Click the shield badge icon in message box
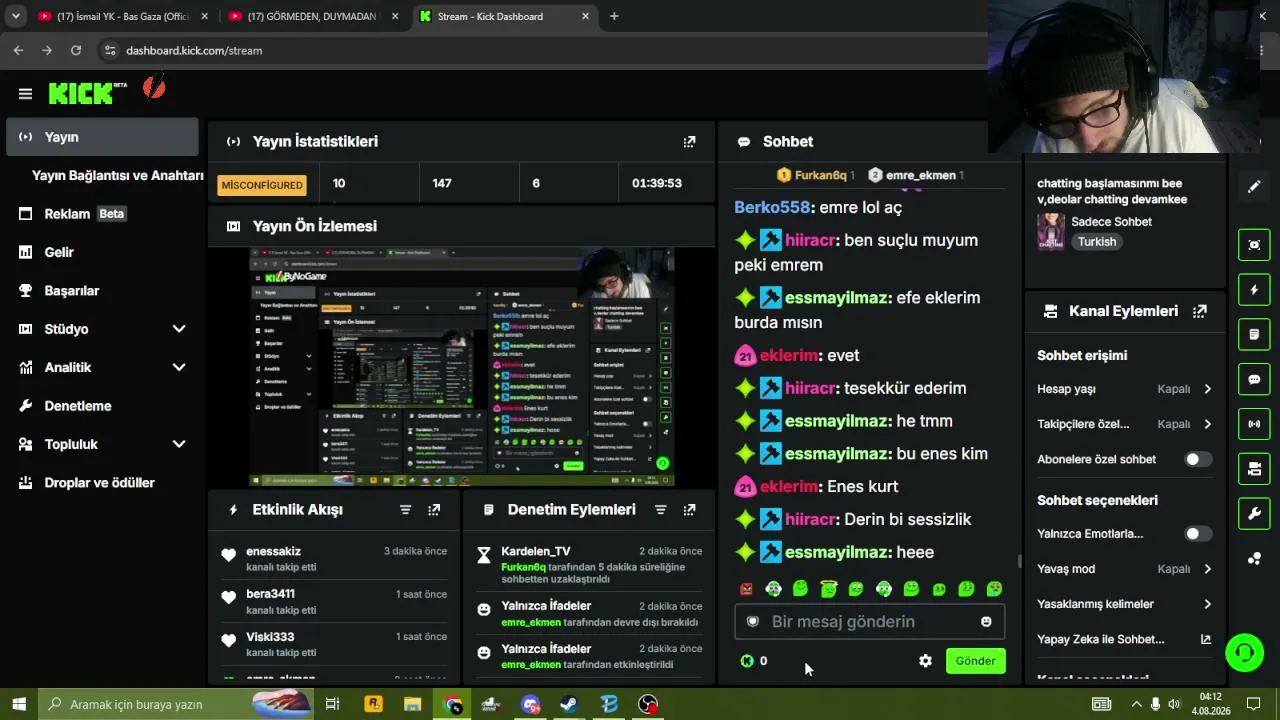The height and width of the screenshot is (720, 1280). [753, 622]
